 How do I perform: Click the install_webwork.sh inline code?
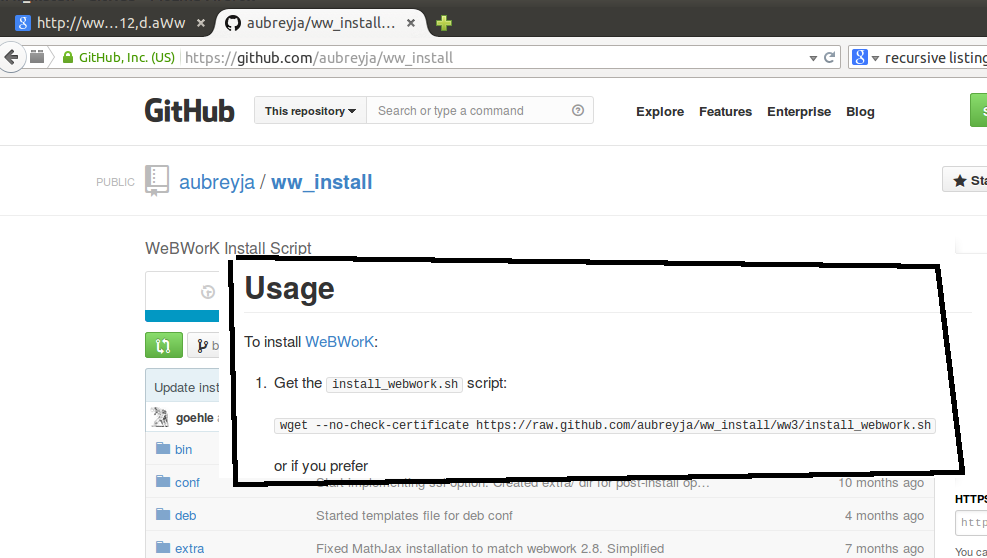tap(395, 384)
